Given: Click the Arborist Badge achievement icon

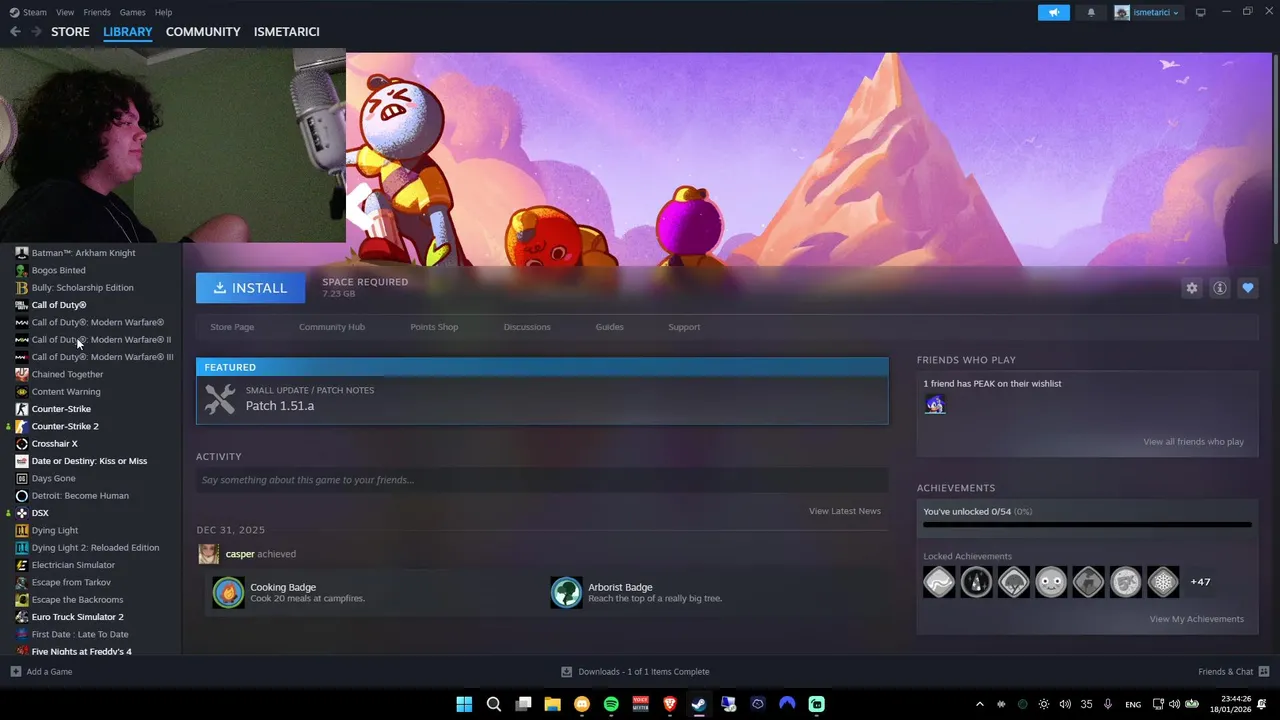Looking at the screenshot, I should click(x=566, y=592).
